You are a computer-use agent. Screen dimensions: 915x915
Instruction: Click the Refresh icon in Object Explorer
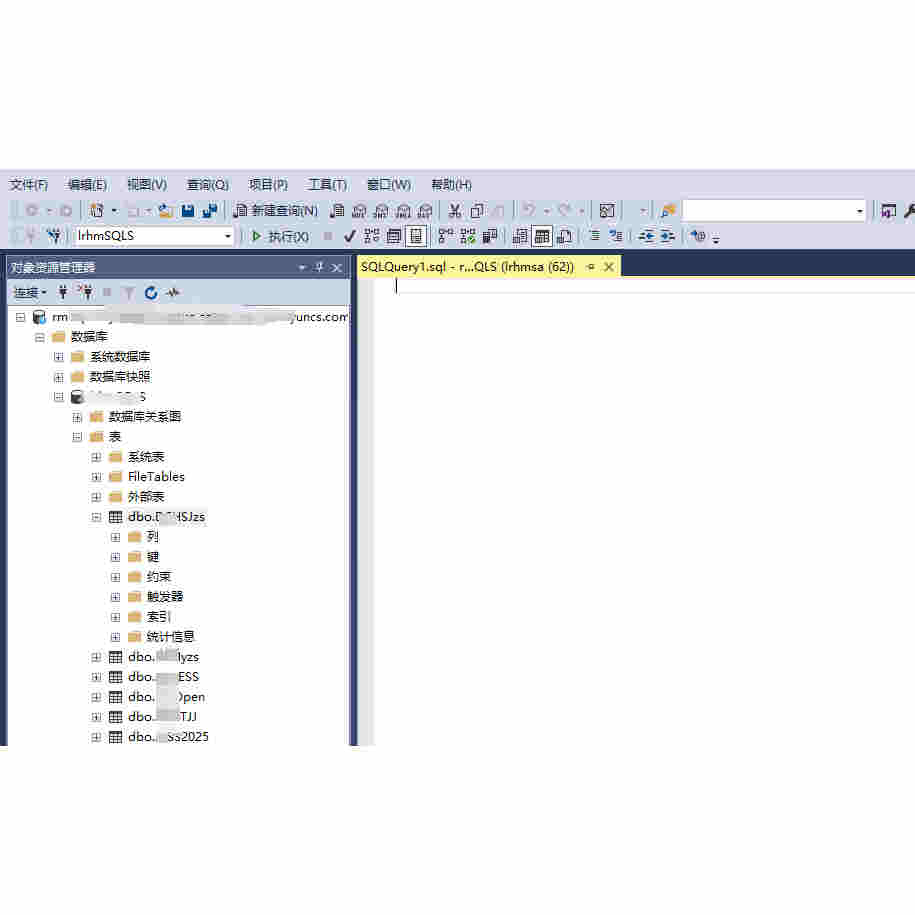point(151,293)
